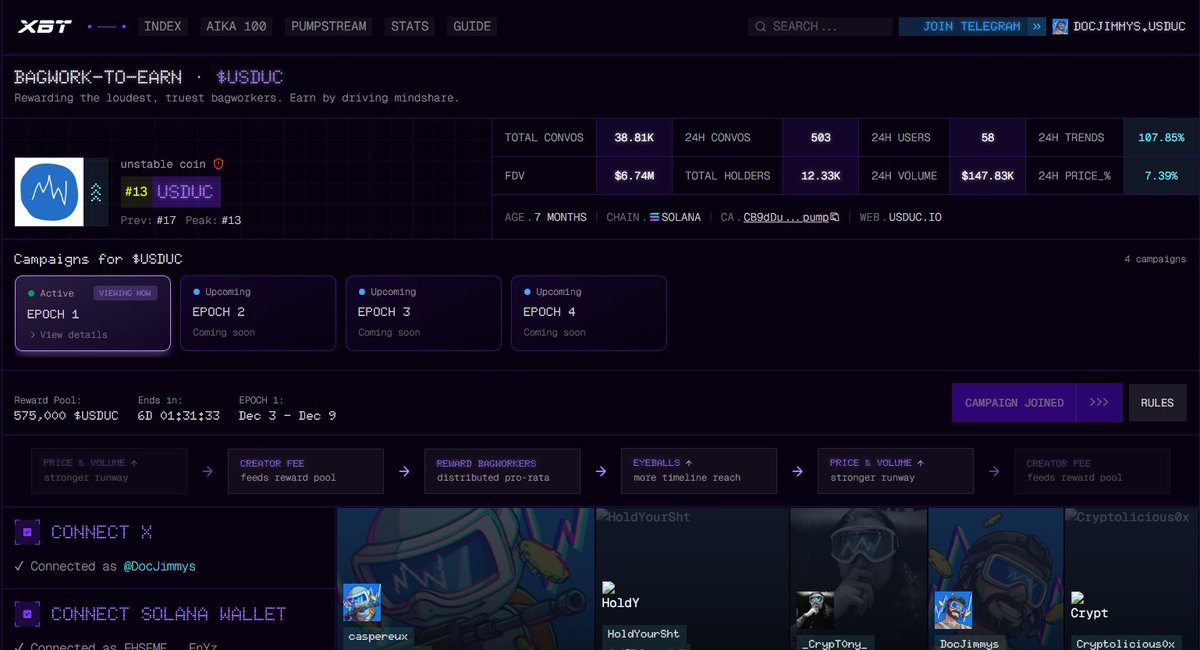Image resolution: width=1200 pixels, height=650 pixels.
Task: Click the TOTAL CONVOS value 38.81K
Action: (634, 138)
